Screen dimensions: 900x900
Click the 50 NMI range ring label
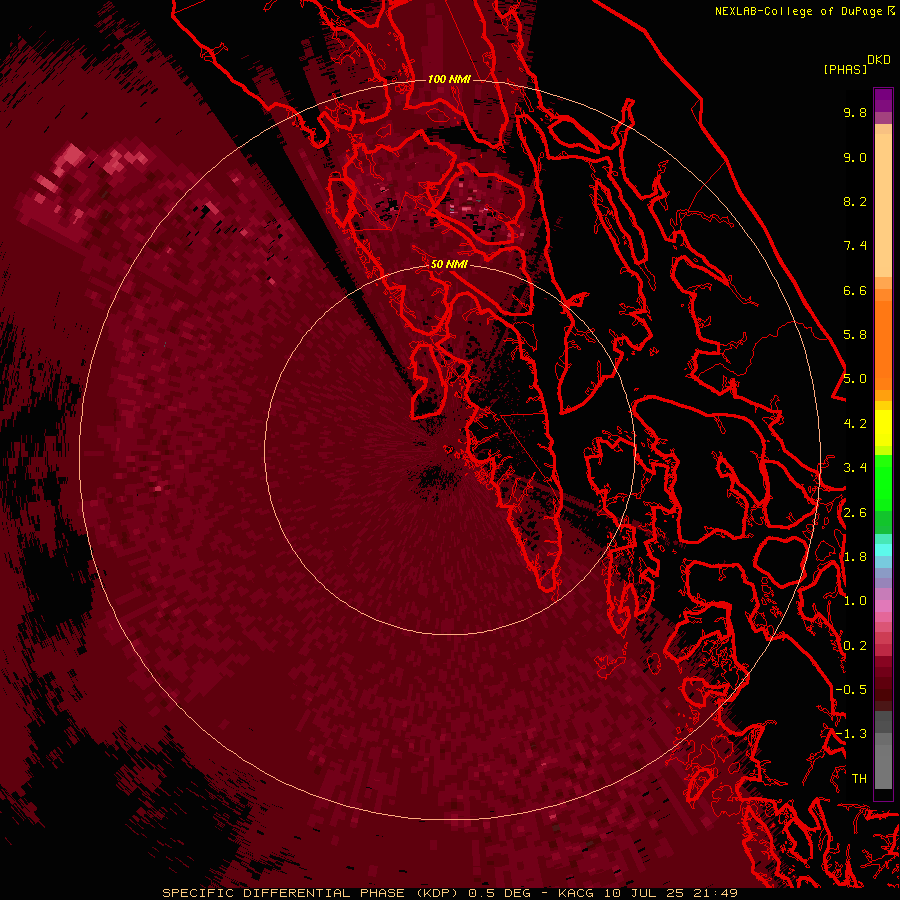[x=449, y=264]
